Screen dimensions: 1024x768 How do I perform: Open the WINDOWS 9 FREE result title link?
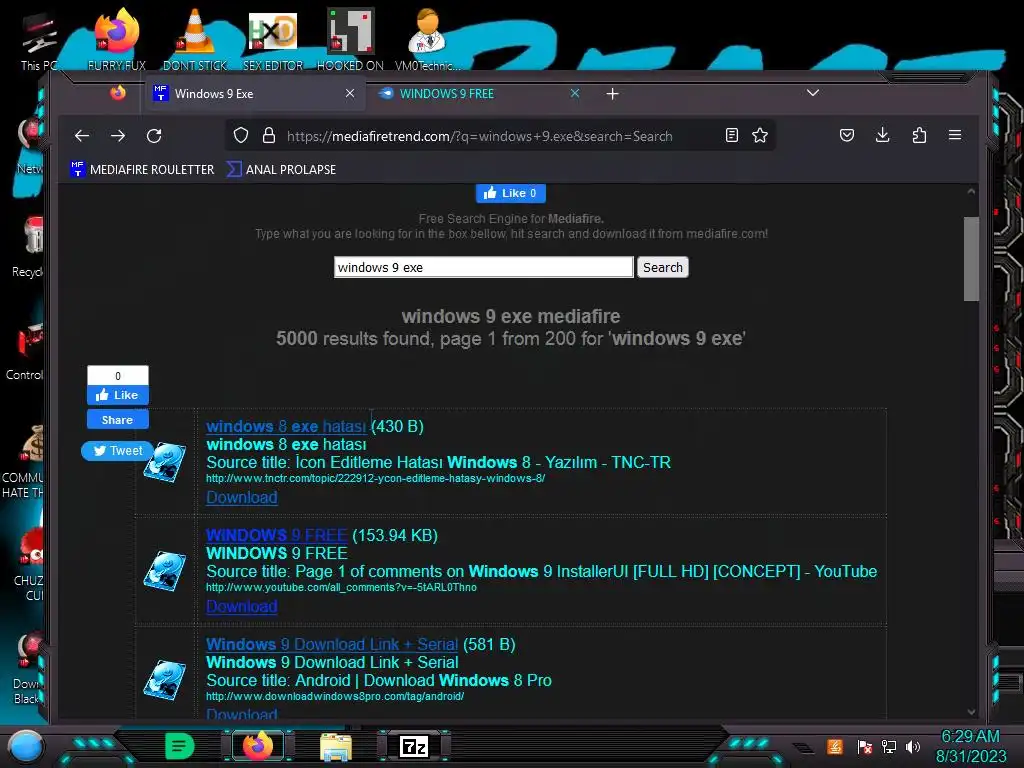pos(277,535)
